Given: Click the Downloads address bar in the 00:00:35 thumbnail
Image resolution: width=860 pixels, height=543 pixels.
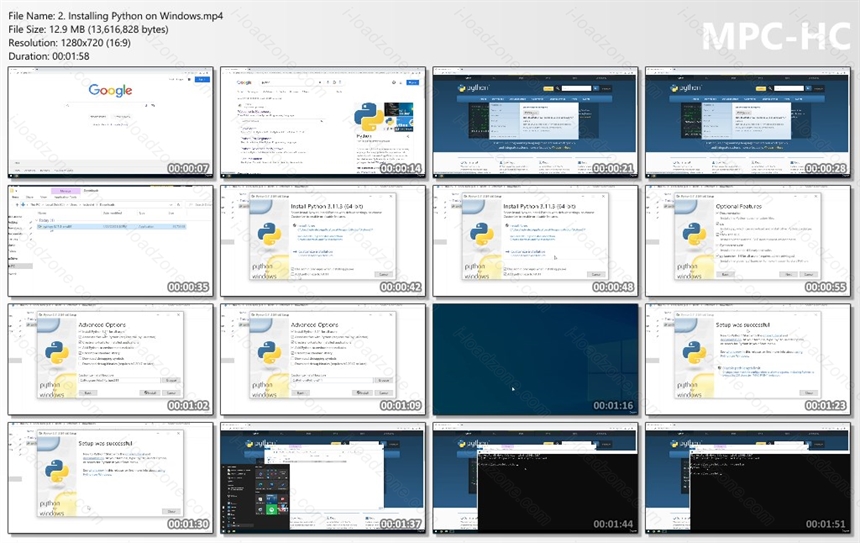Looking at the screenshot, I should pyautogui.click(x=101, y=205).
